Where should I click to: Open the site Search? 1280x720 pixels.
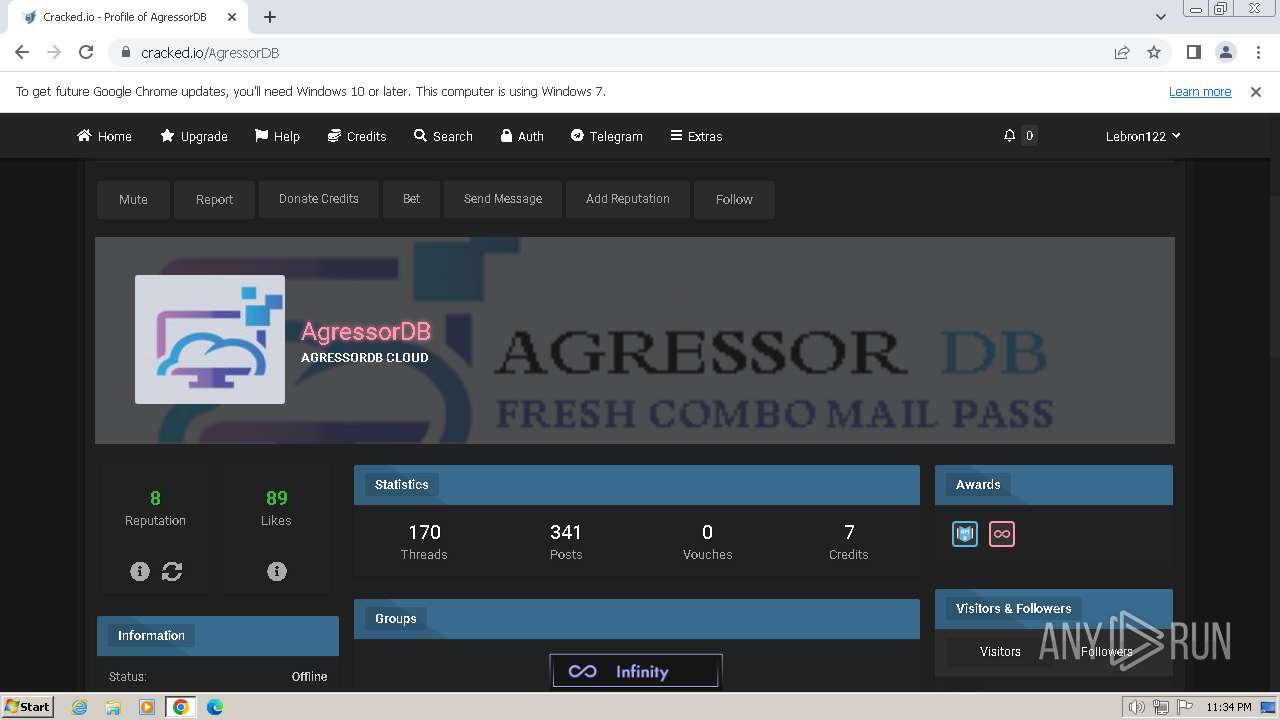(443, 136)
